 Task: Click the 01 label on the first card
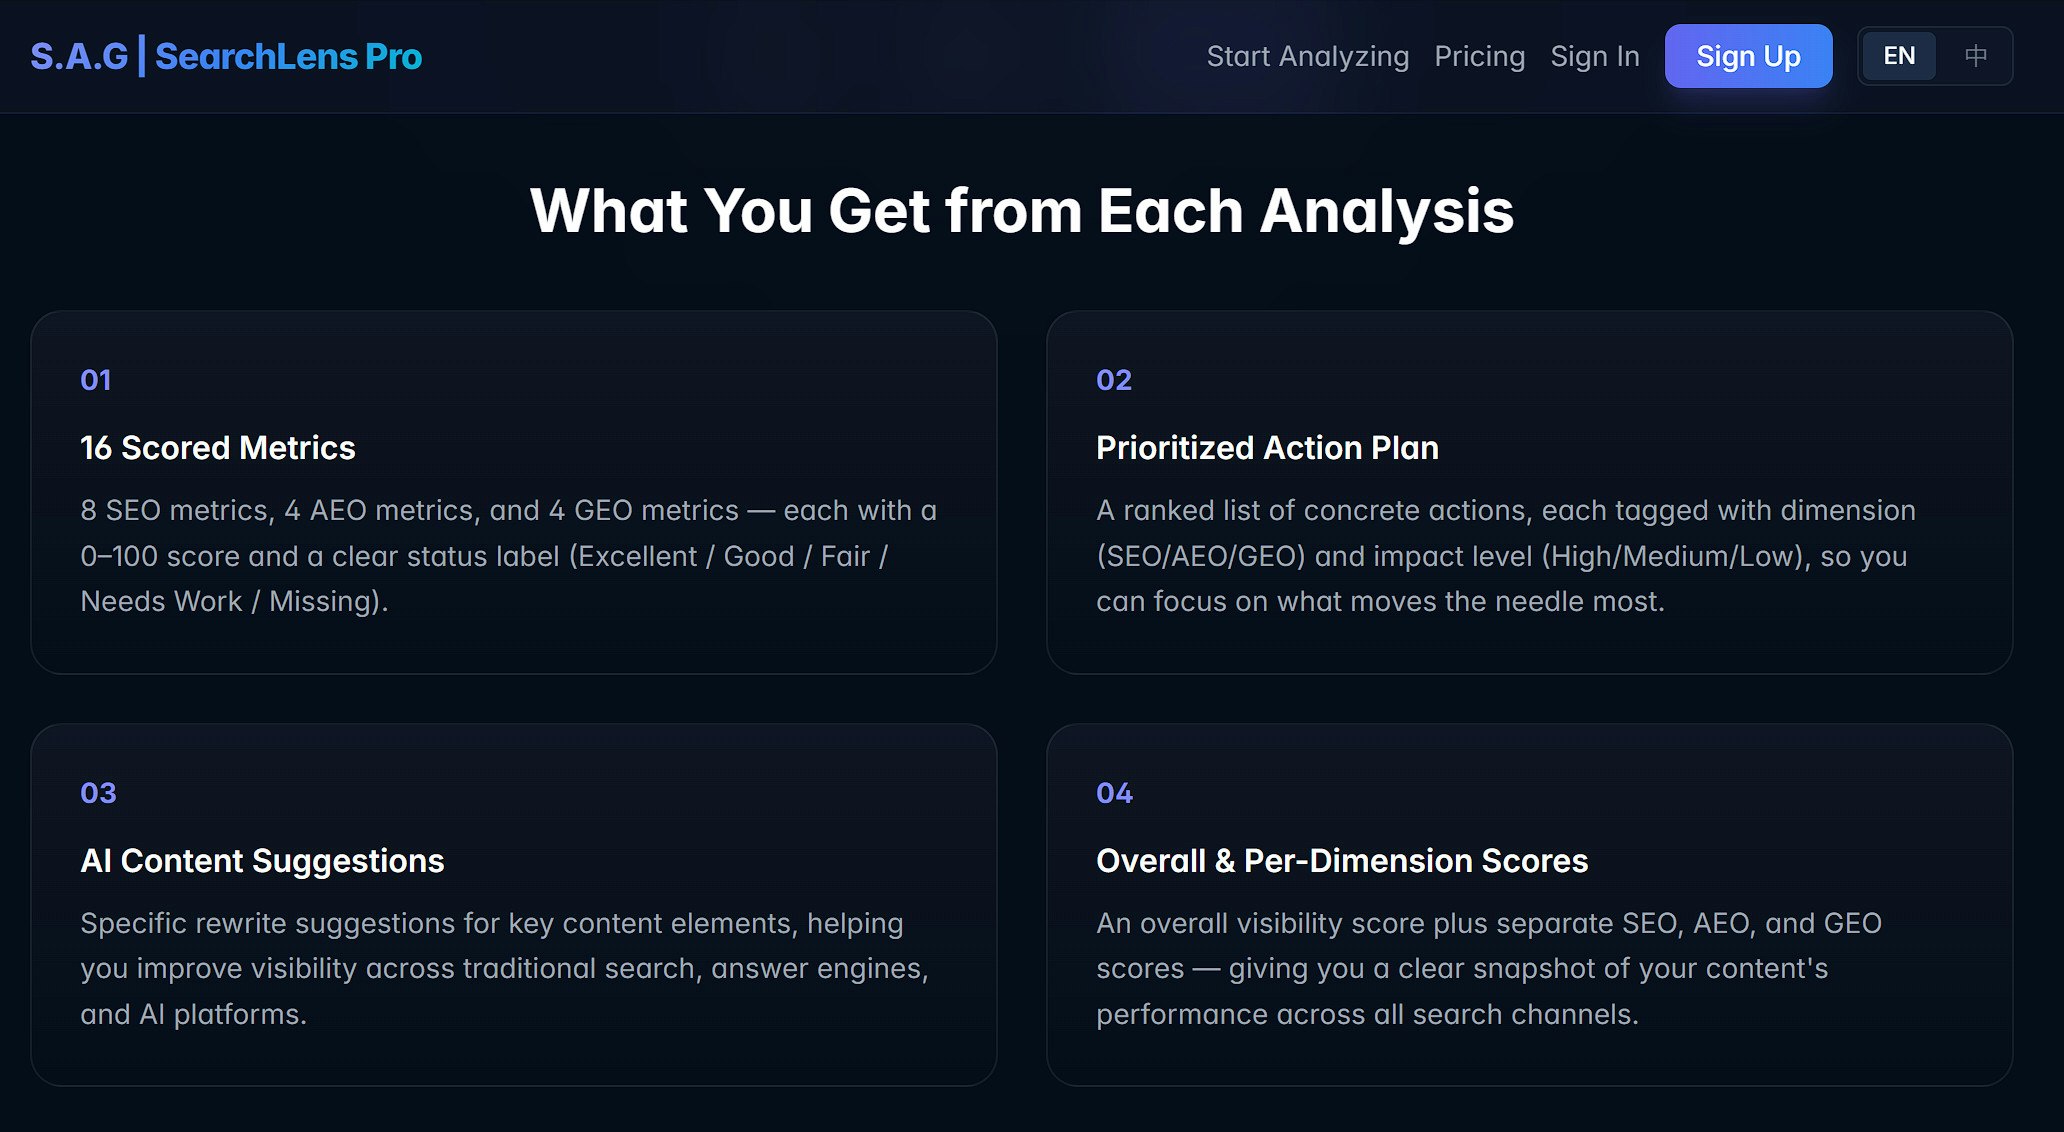[x=95, y=380]
